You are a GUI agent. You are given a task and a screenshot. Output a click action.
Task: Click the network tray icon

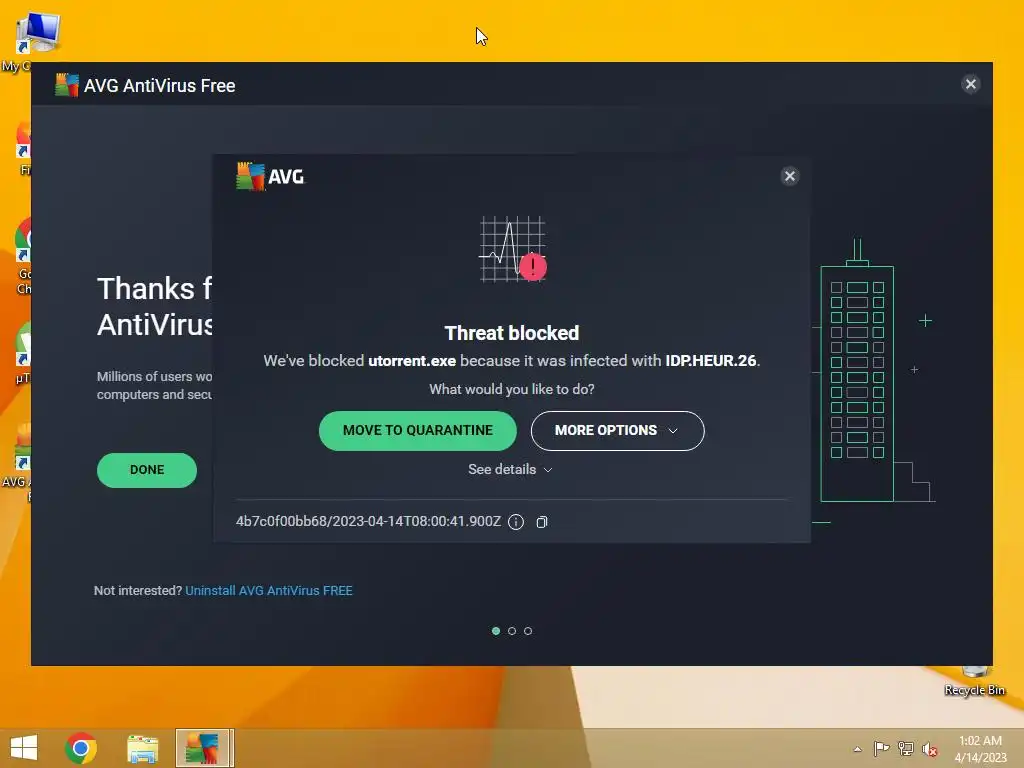click(906, 748)
